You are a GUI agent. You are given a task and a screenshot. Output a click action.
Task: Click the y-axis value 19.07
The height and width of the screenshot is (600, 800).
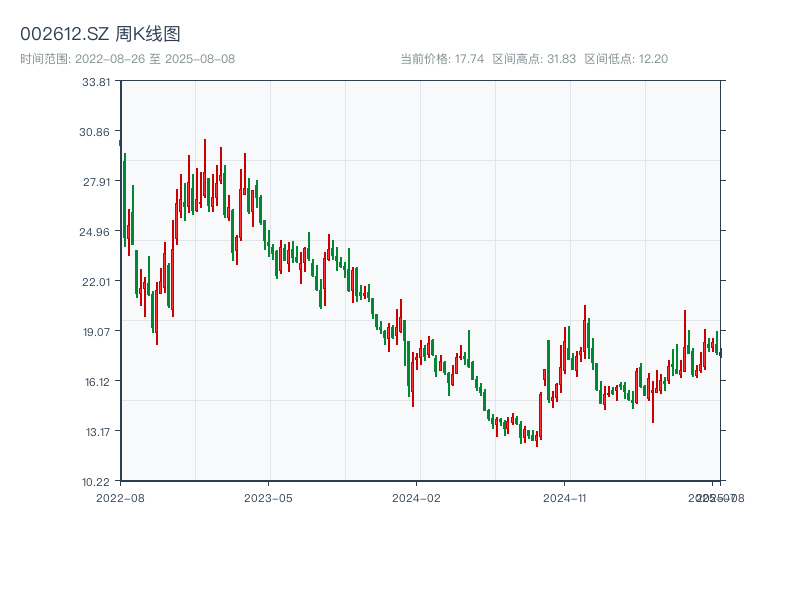(96, 332)
